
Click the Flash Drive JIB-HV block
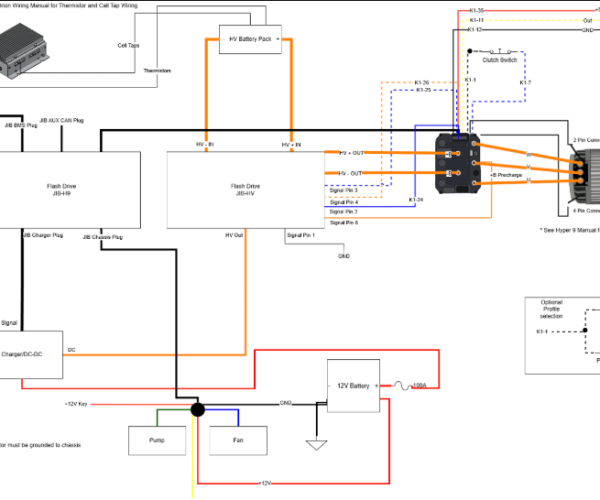tap(246, 190)
